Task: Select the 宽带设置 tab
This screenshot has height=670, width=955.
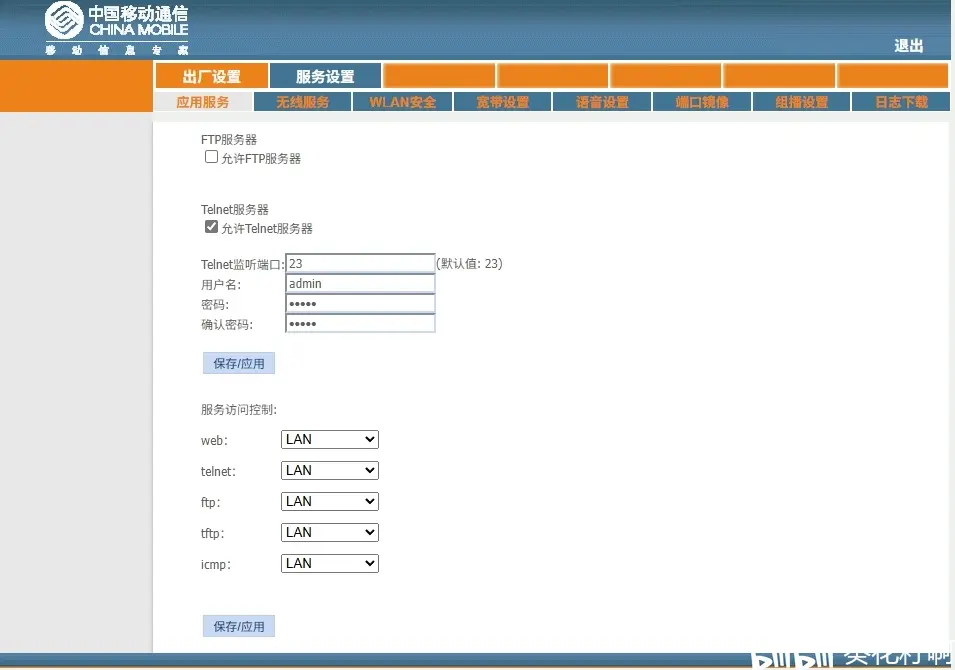Action: (502, 100)
